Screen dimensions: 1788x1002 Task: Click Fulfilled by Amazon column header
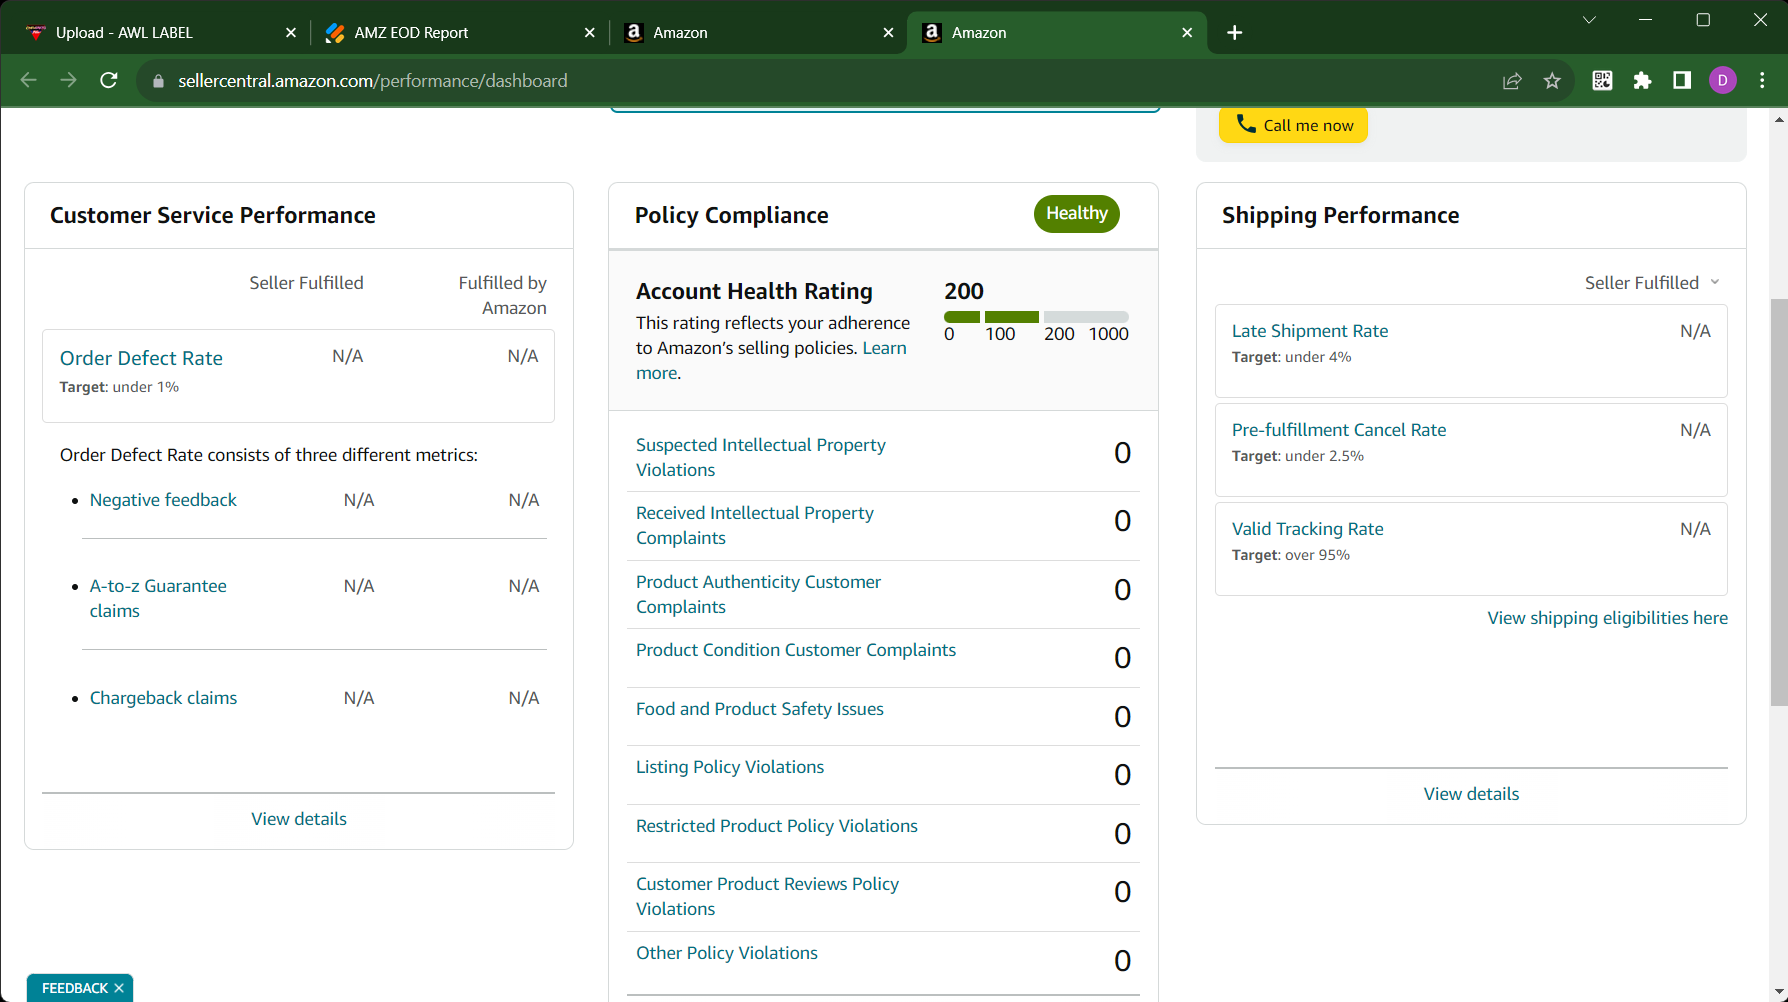point(502,295)
